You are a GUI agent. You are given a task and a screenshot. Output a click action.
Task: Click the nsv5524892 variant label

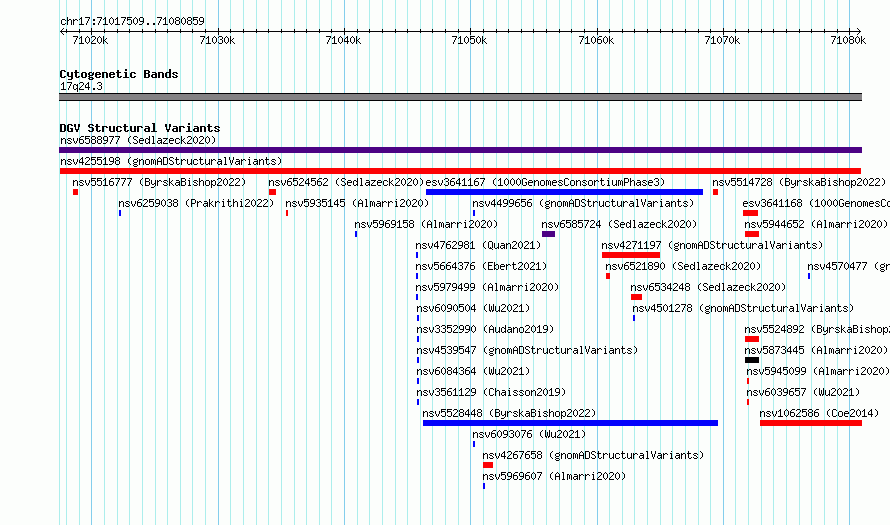tap(817, 329)
